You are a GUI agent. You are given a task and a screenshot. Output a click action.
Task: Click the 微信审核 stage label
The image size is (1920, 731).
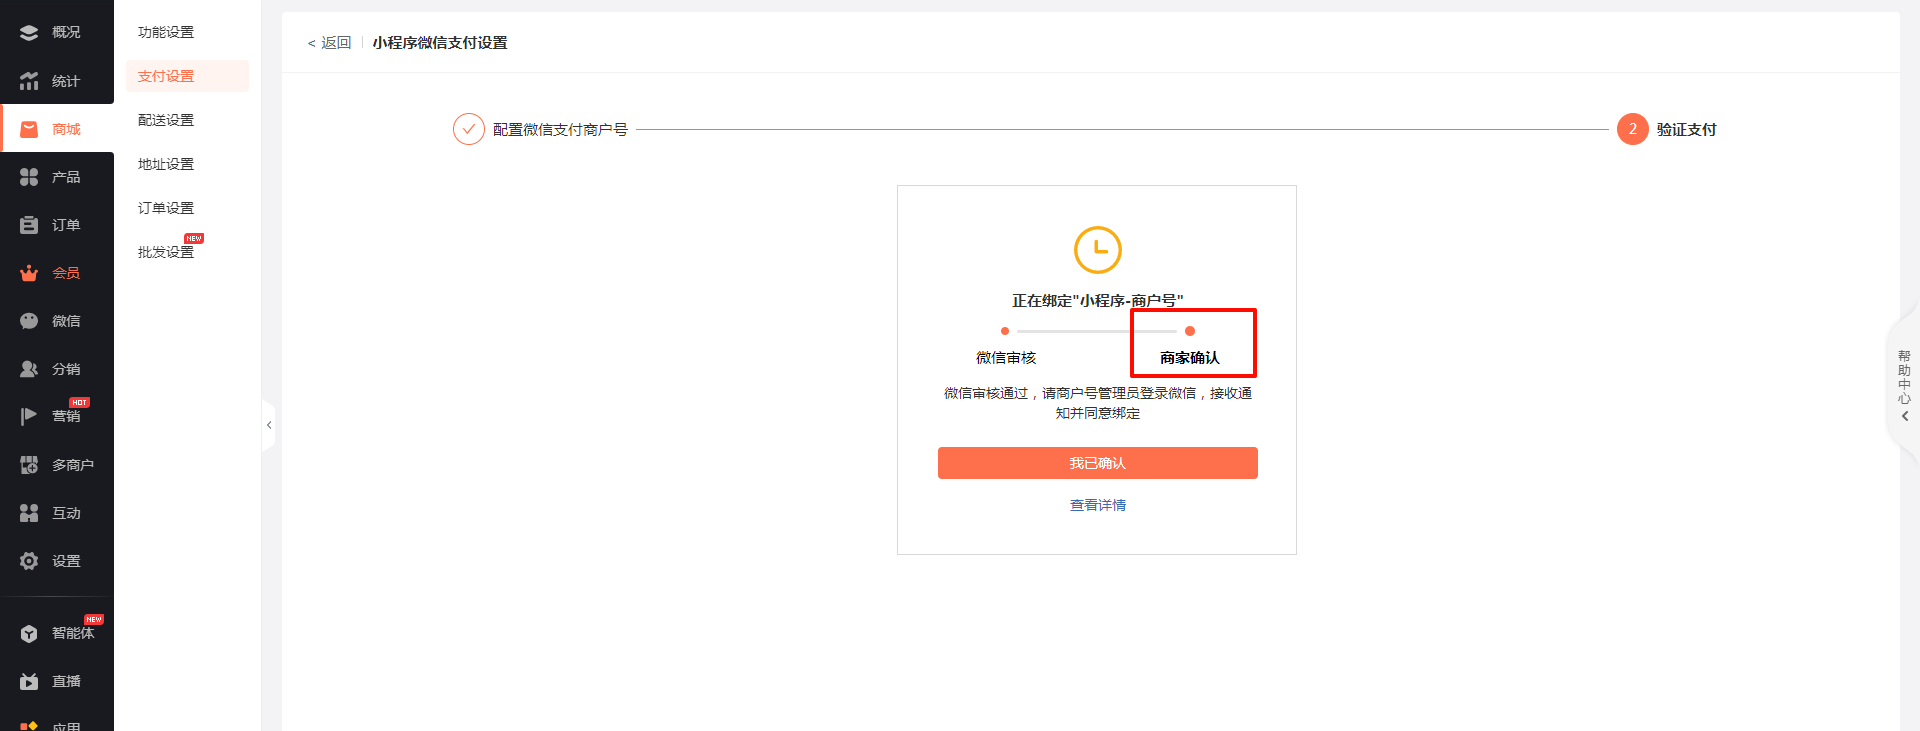click(x=1006, y=358)
